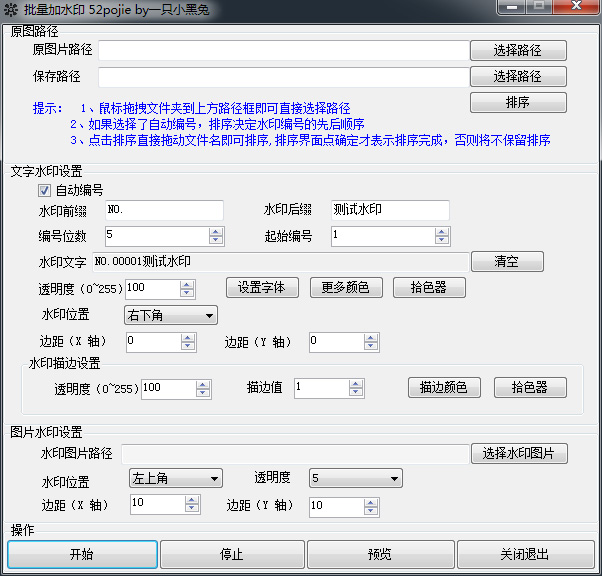Click the 水印图片路径 field
The height and width of the screenshot is (576, 602).
point(295,454)
